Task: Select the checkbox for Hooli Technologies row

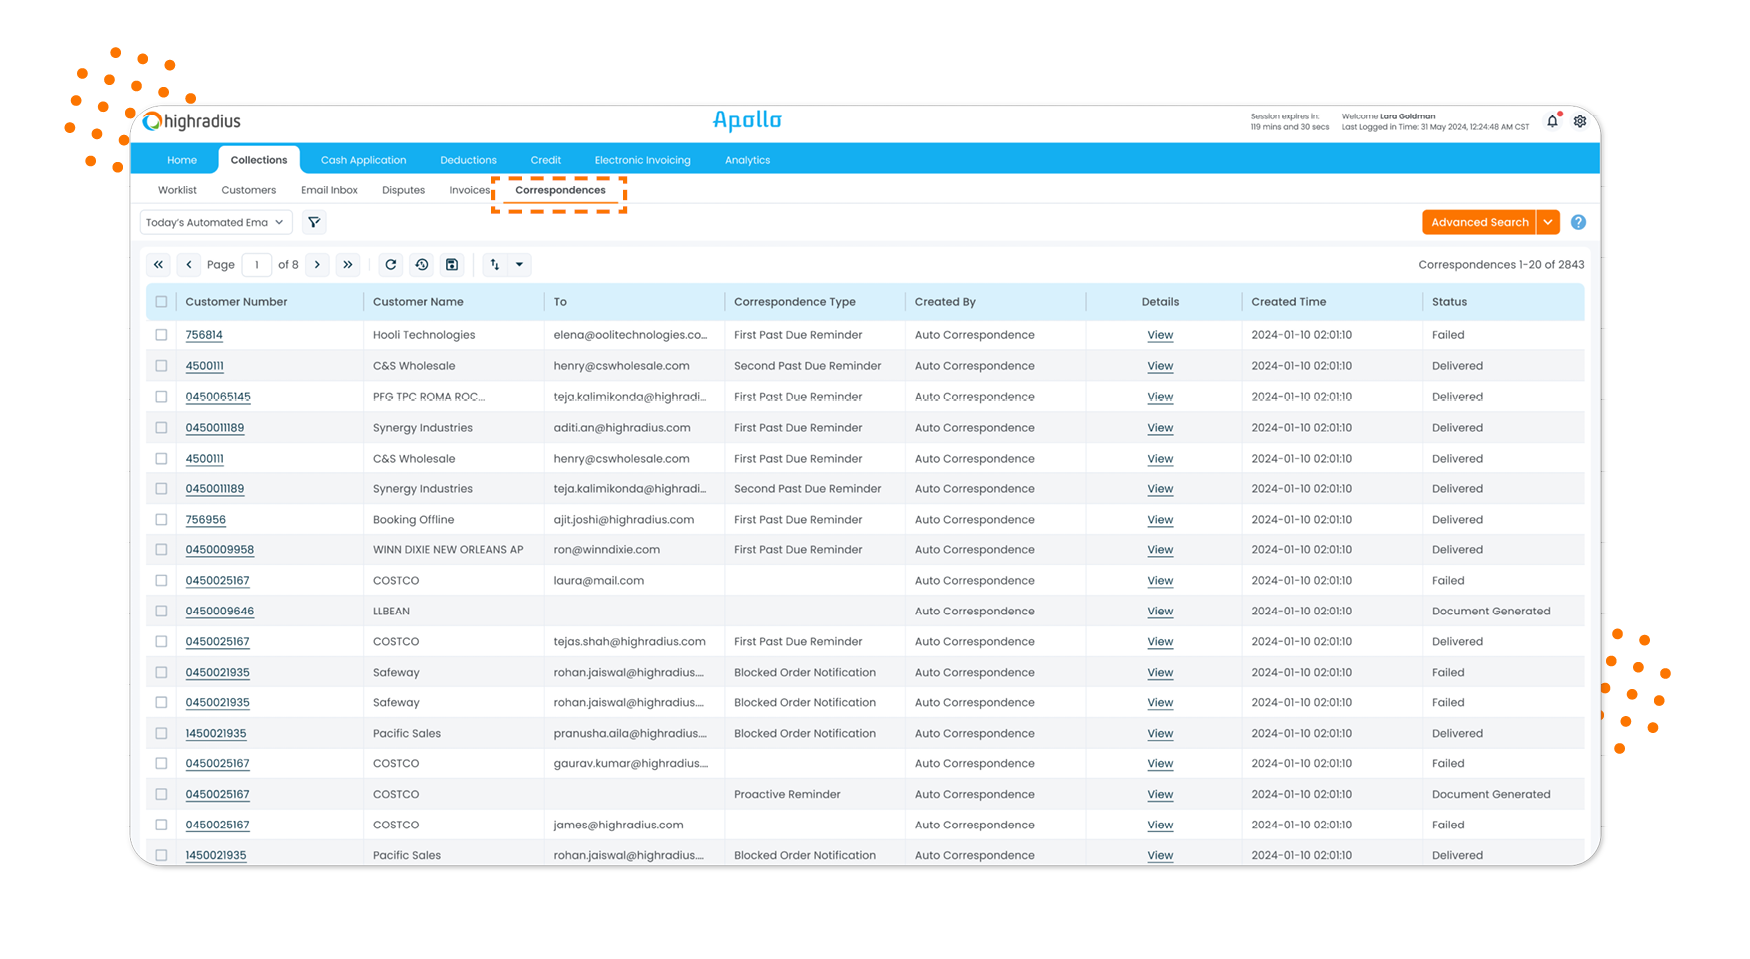Action: (161, 335)
